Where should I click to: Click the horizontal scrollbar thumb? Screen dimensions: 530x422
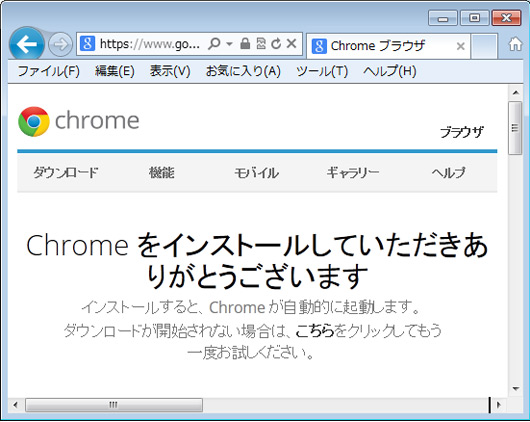[x=114, y=405]
